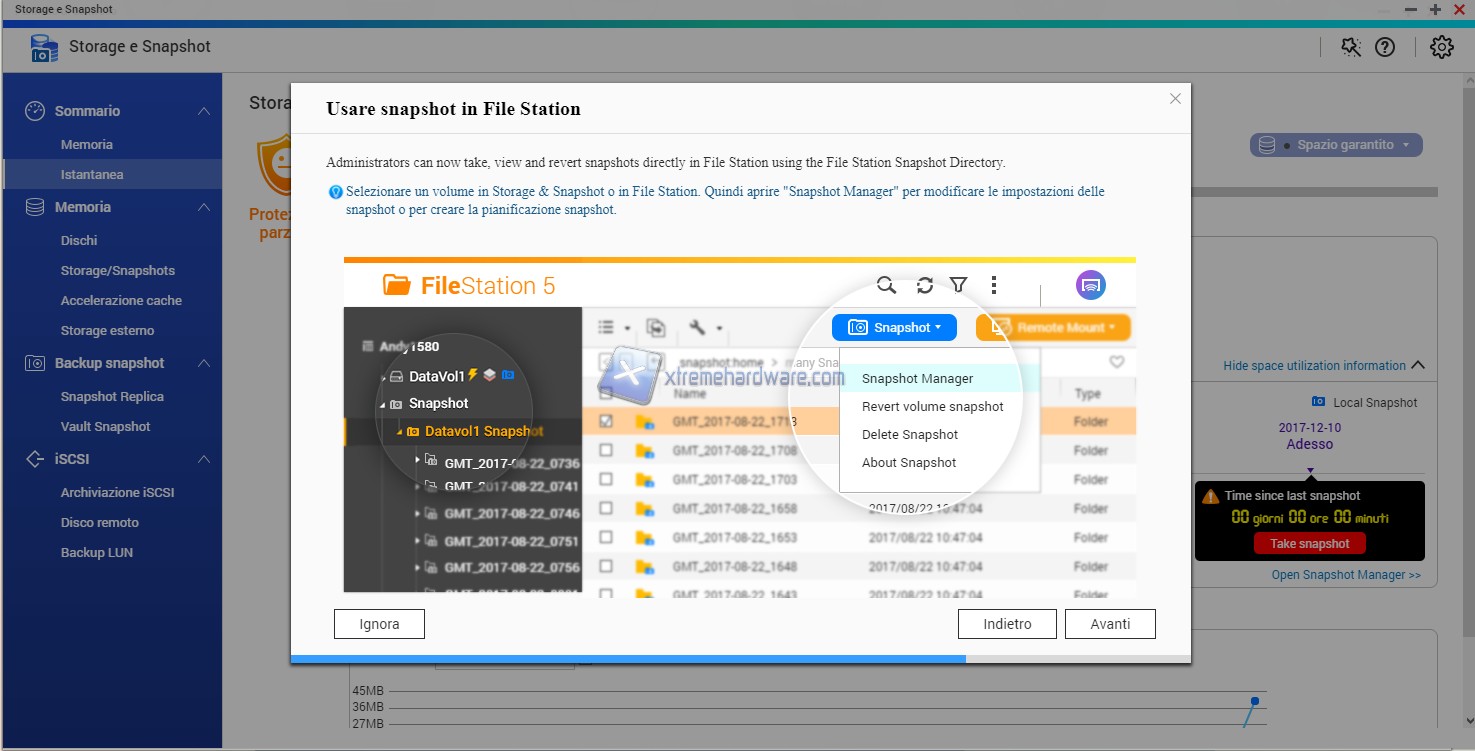Click the Indietro button
This screenshot has height=751, width=1475.
tap(1007, 624)
